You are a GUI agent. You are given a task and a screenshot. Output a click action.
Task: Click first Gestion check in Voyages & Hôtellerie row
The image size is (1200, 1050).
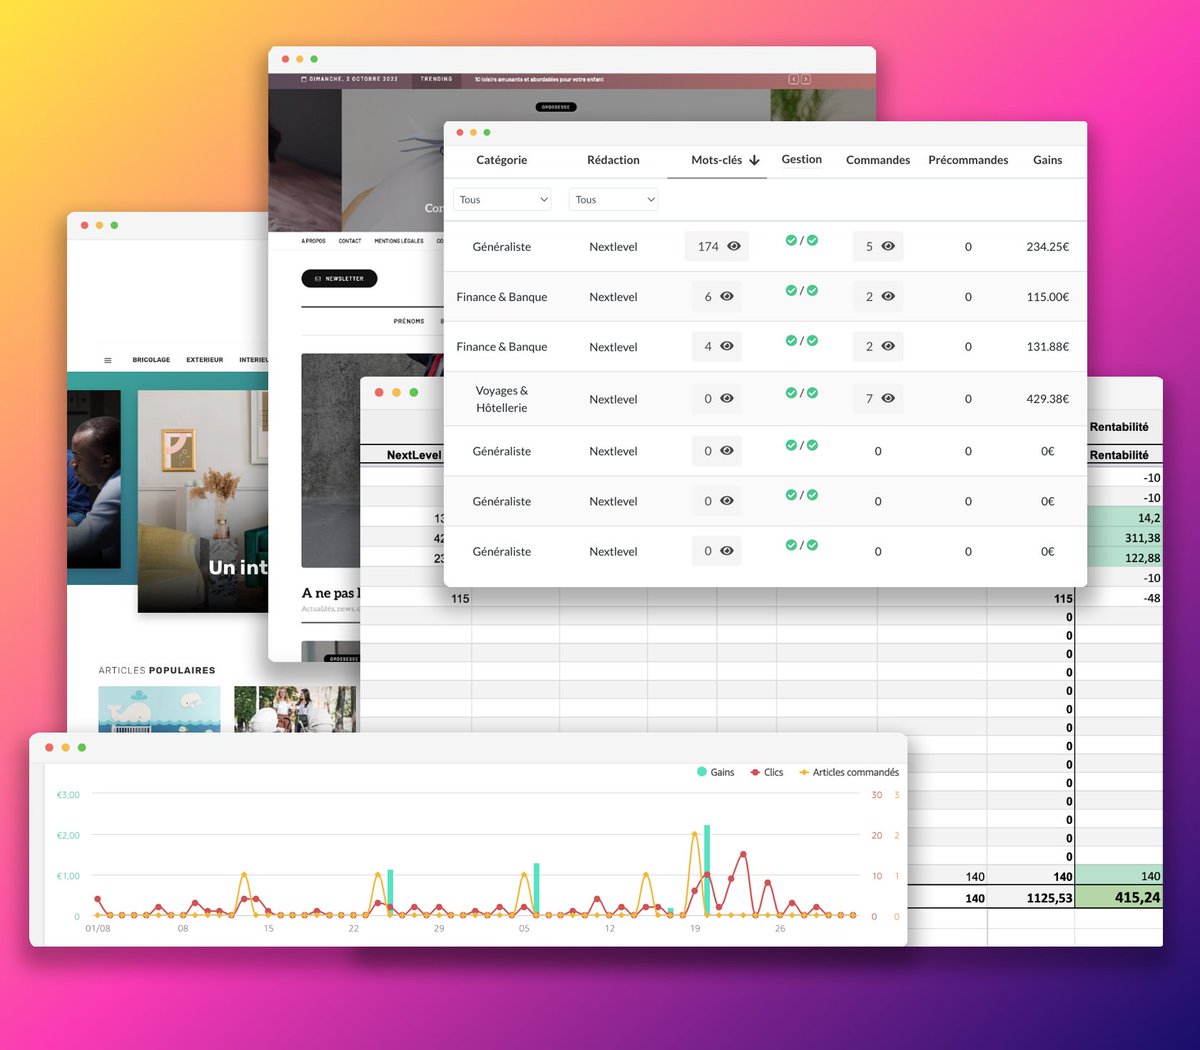(x=791, y=393)
